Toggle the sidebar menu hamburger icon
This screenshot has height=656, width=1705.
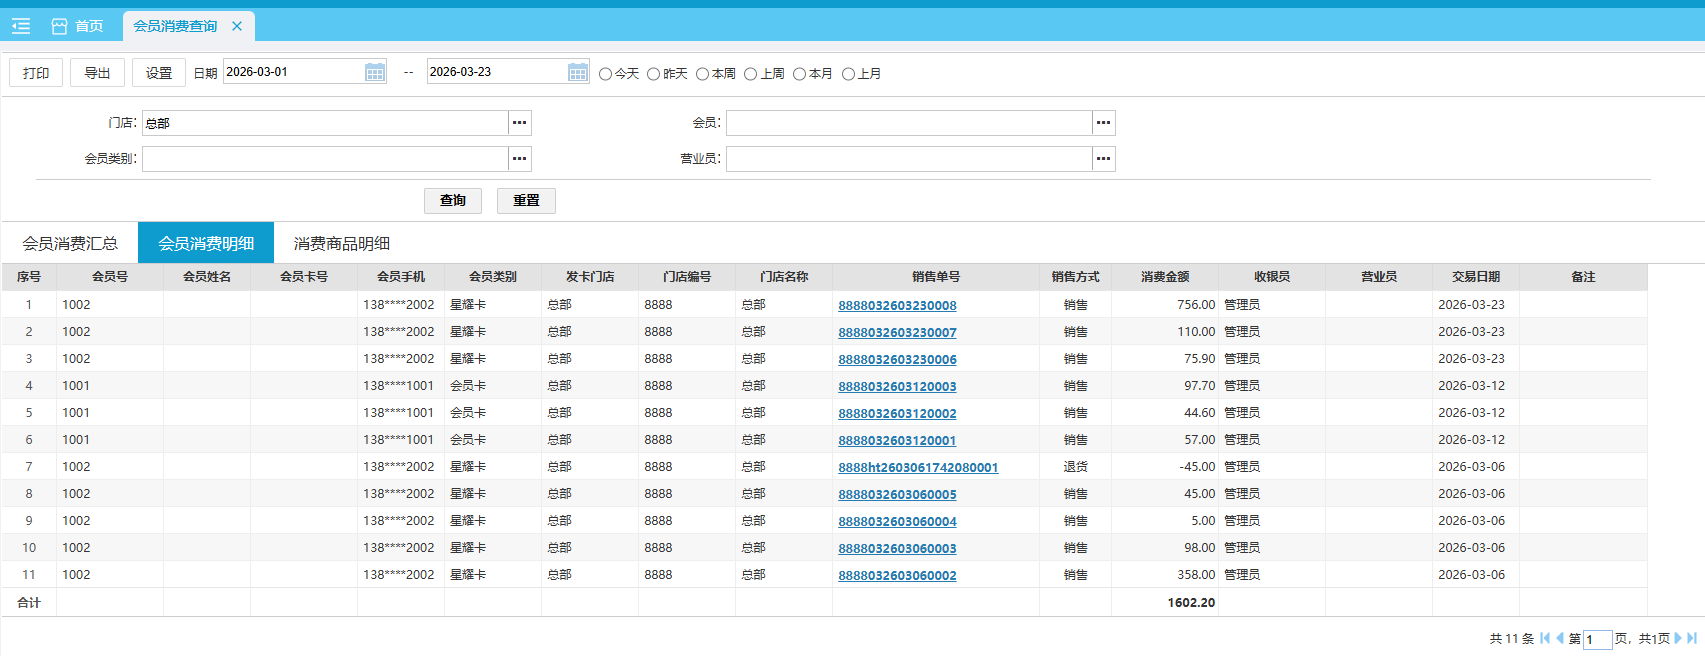[x=21, y=26]
